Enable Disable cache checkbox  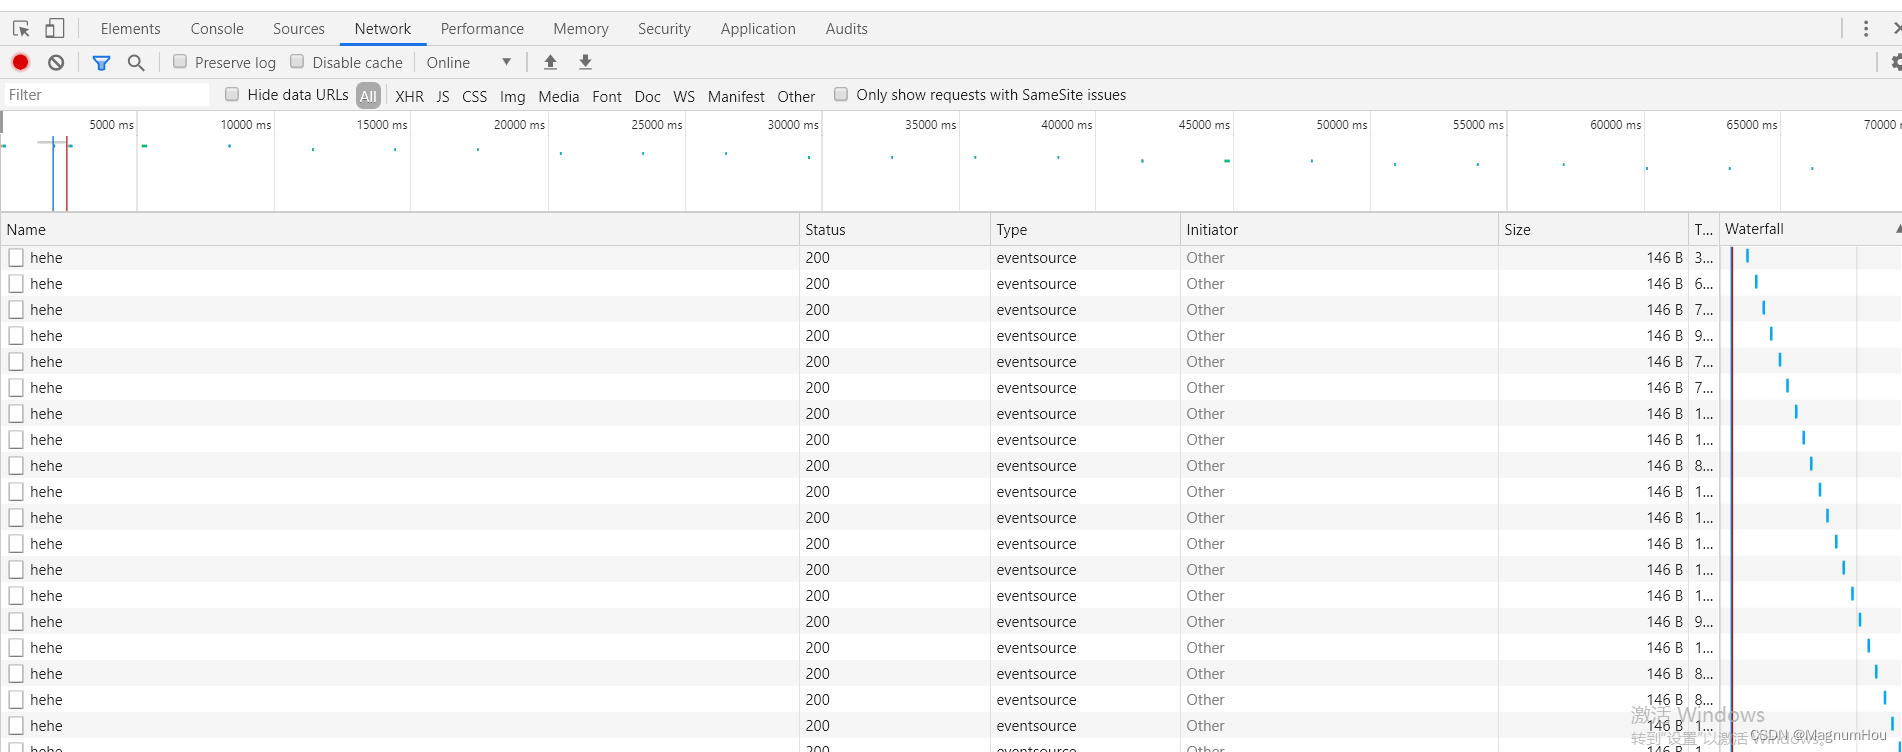[x=297, y=62]
